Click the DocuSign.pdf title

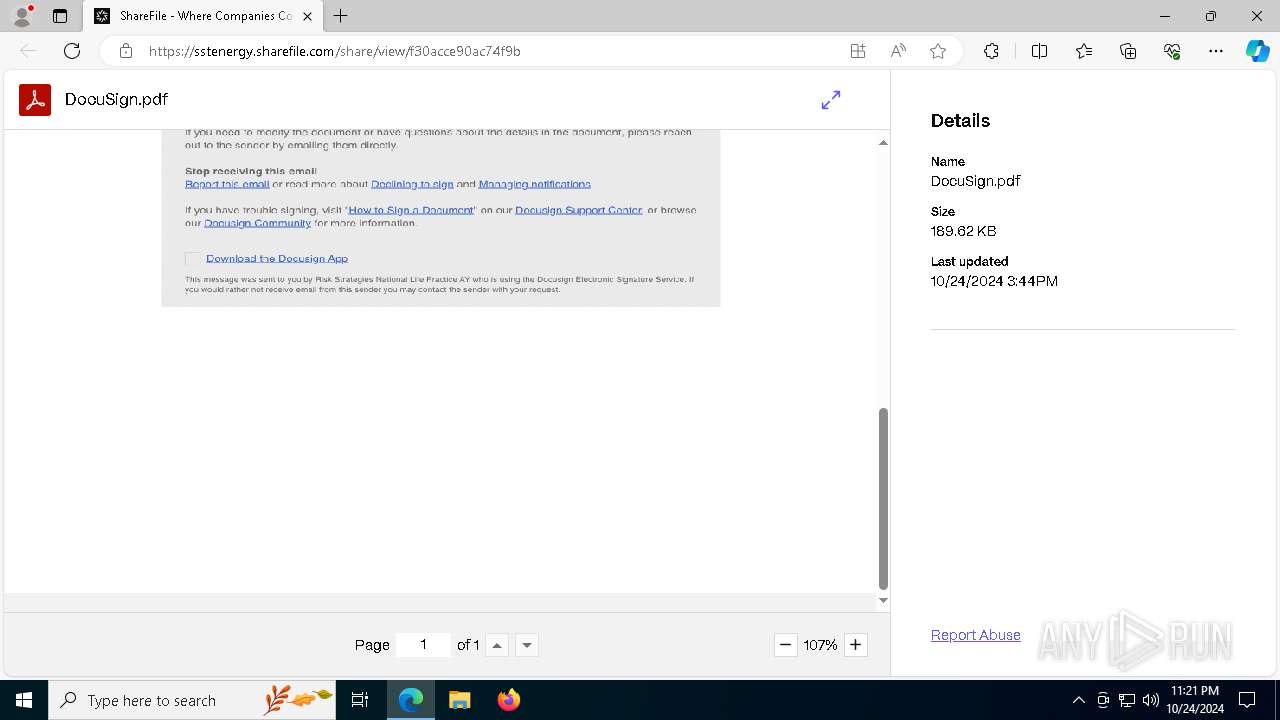click(x=116, y=99)
